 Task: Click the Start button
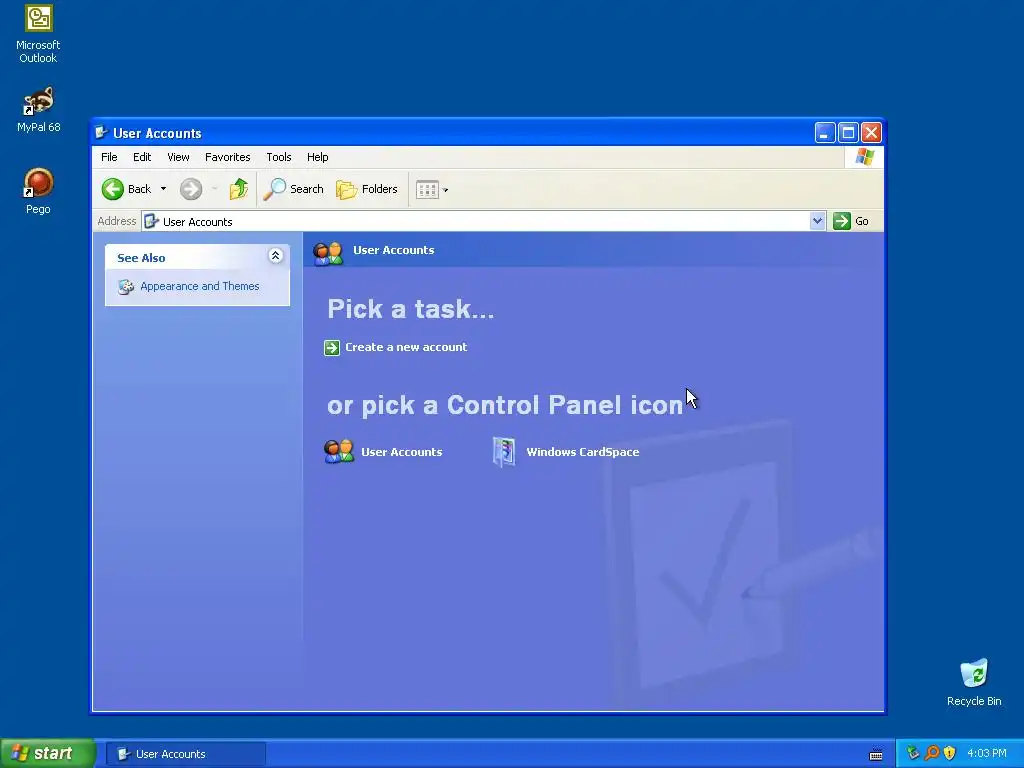[47, 754]
